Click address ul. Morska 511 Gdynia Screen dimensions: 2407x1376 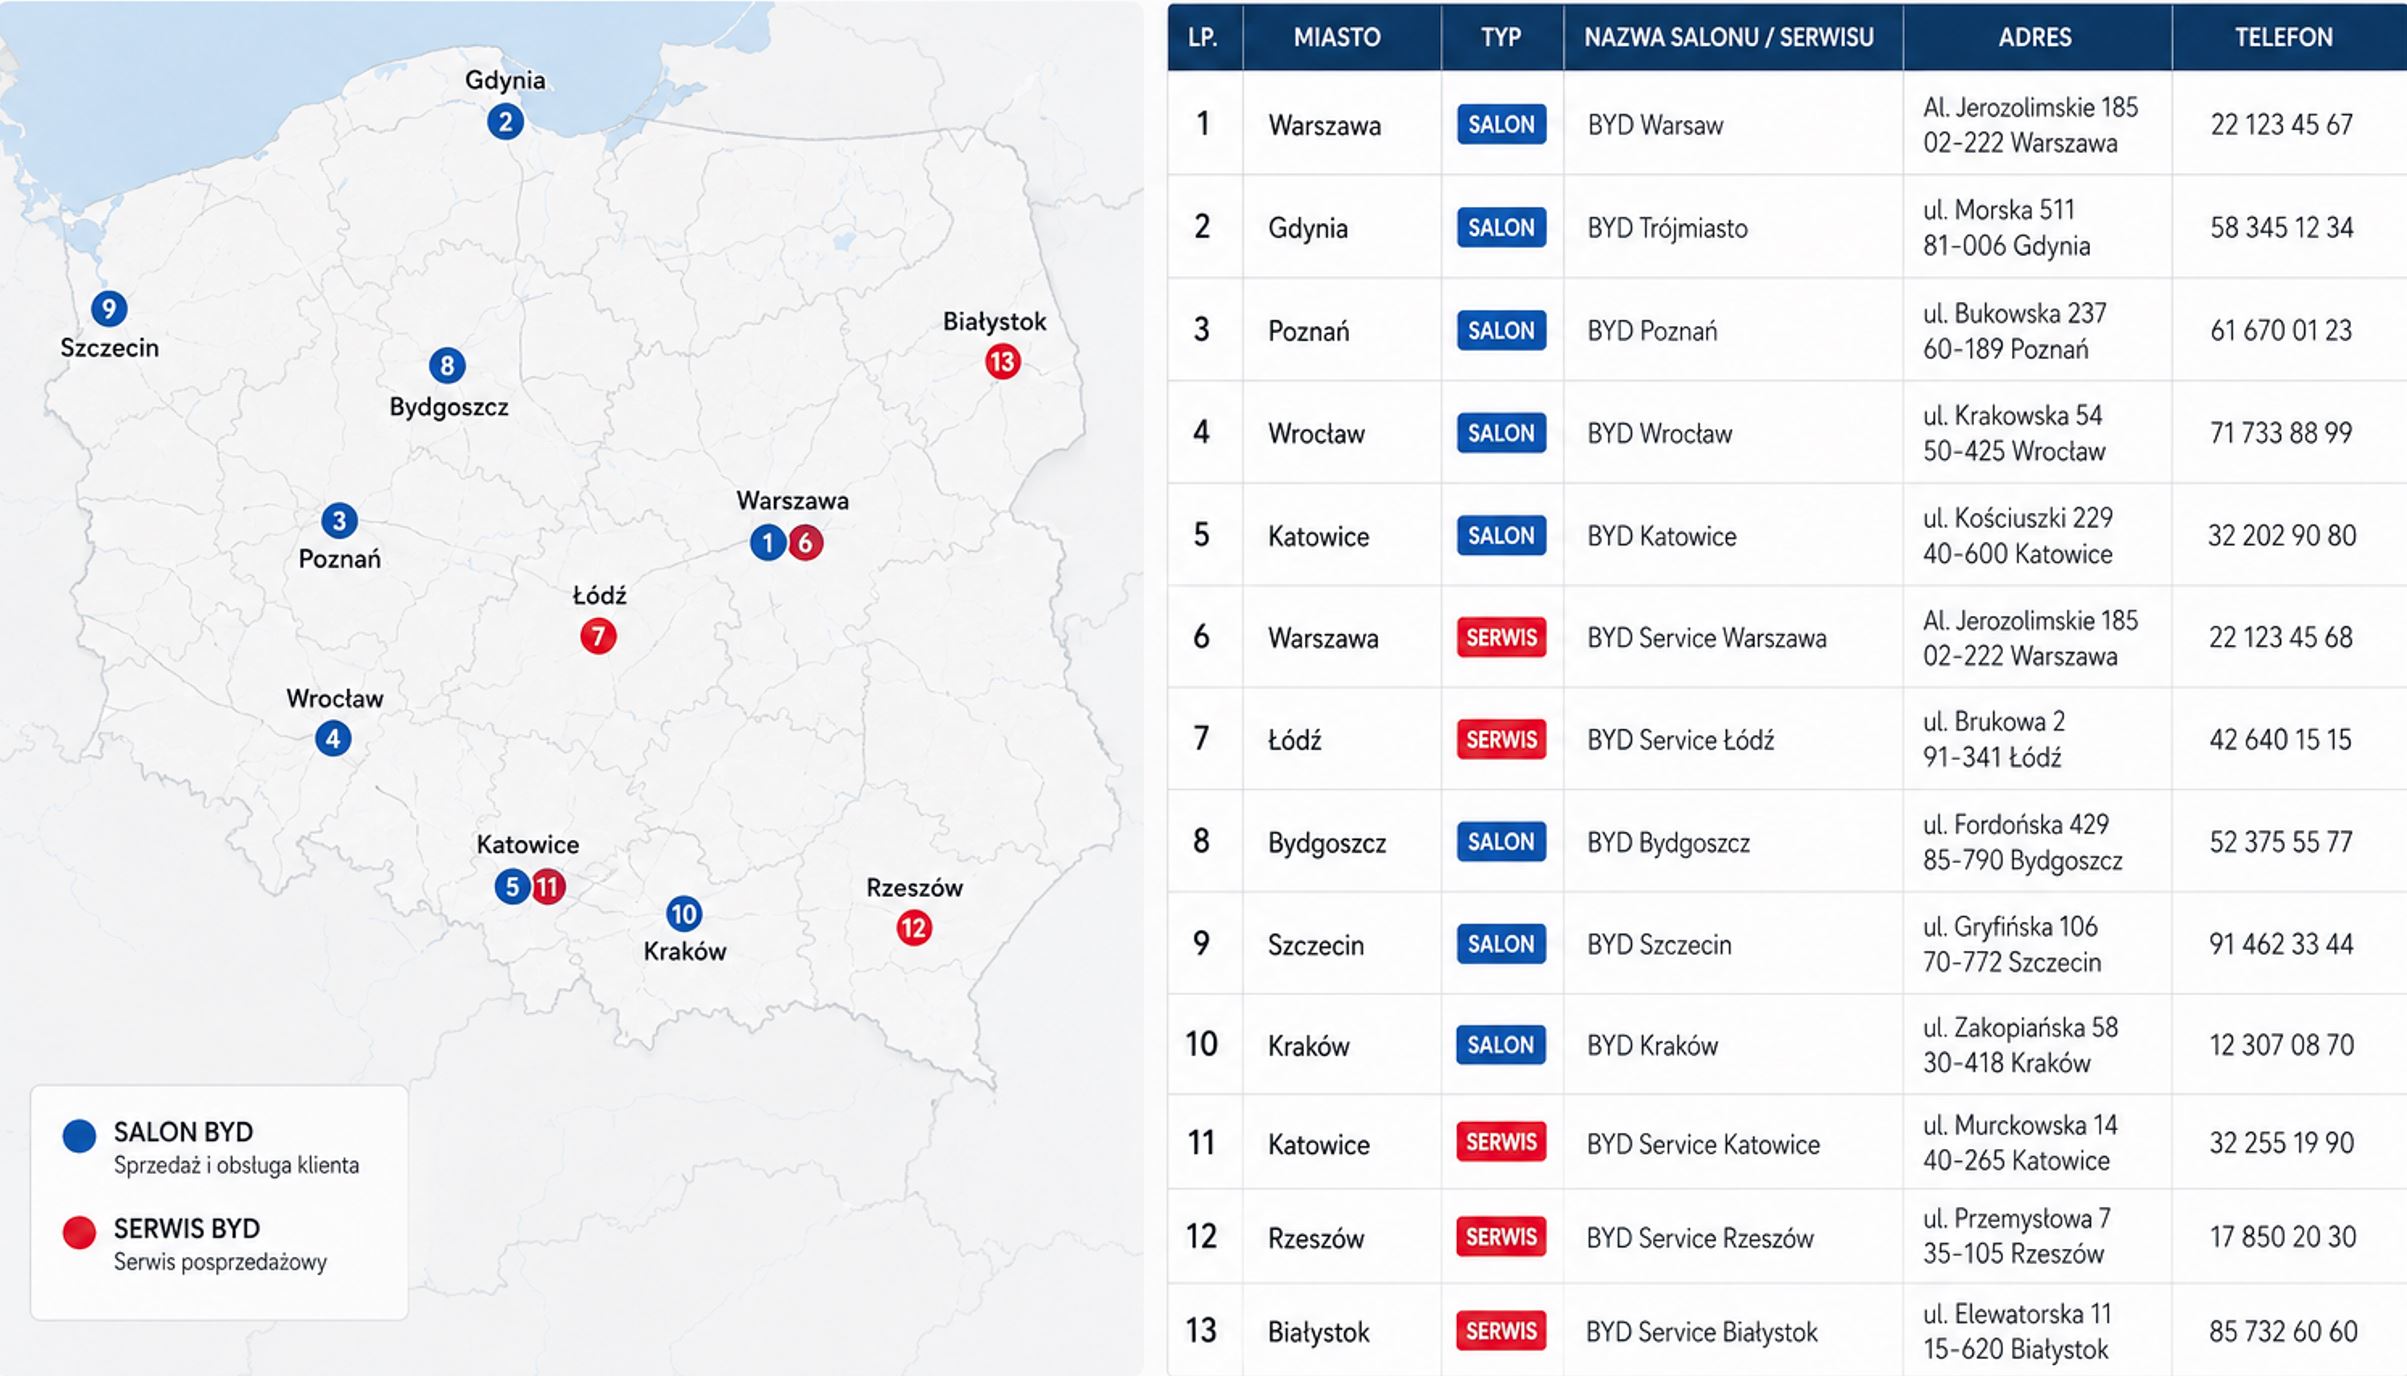point(2006,228)
